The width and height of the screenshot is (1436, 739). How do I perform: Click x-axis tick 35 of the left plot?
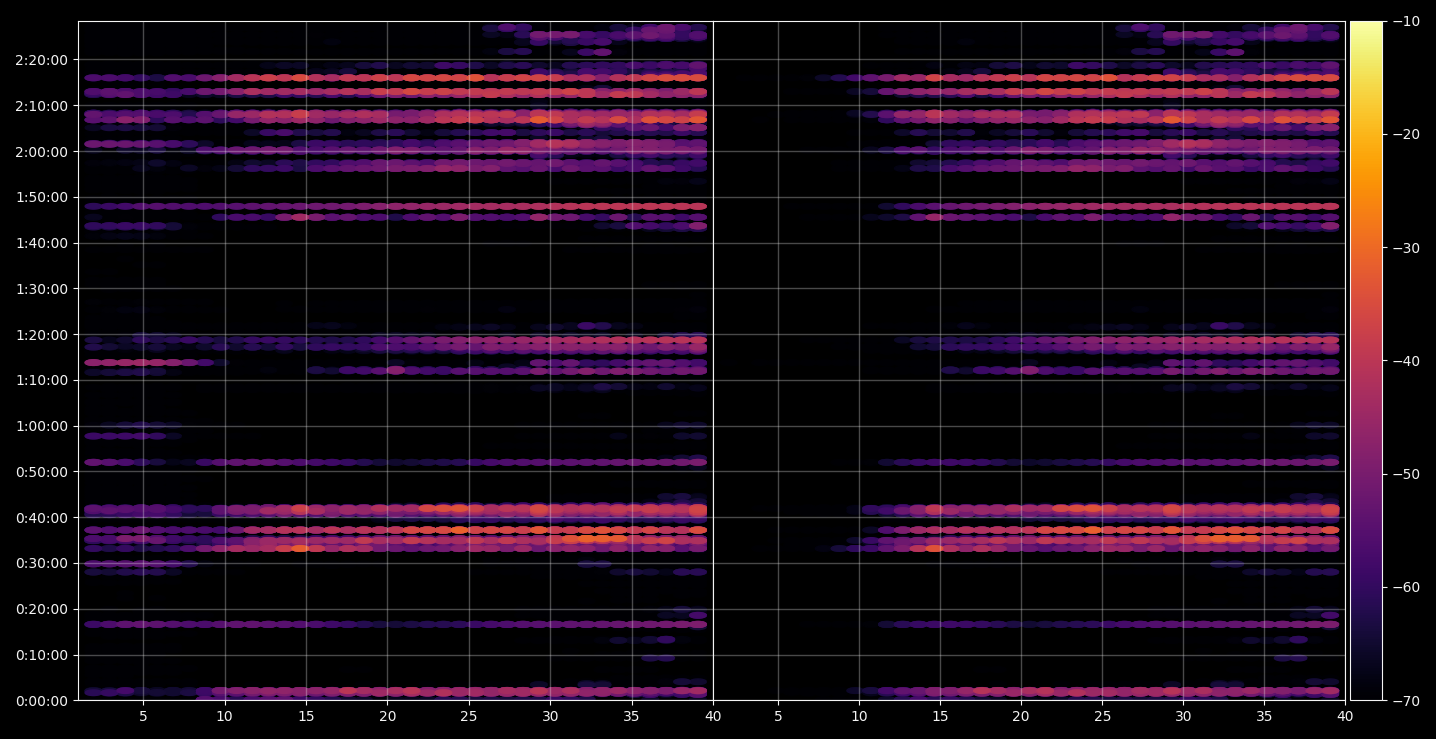click(x=632, y=716)
